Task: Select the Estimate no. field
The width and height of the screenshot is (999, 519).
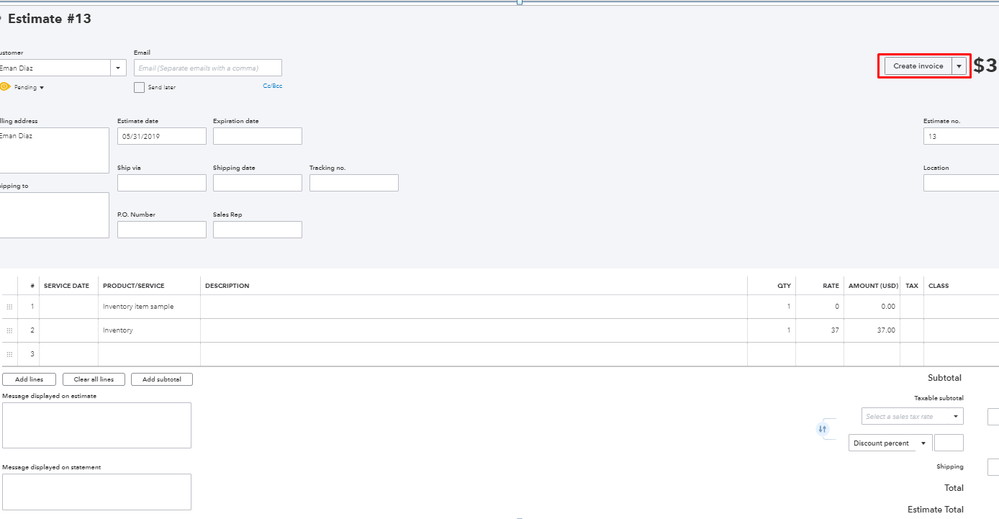Action: click(961, 136)
